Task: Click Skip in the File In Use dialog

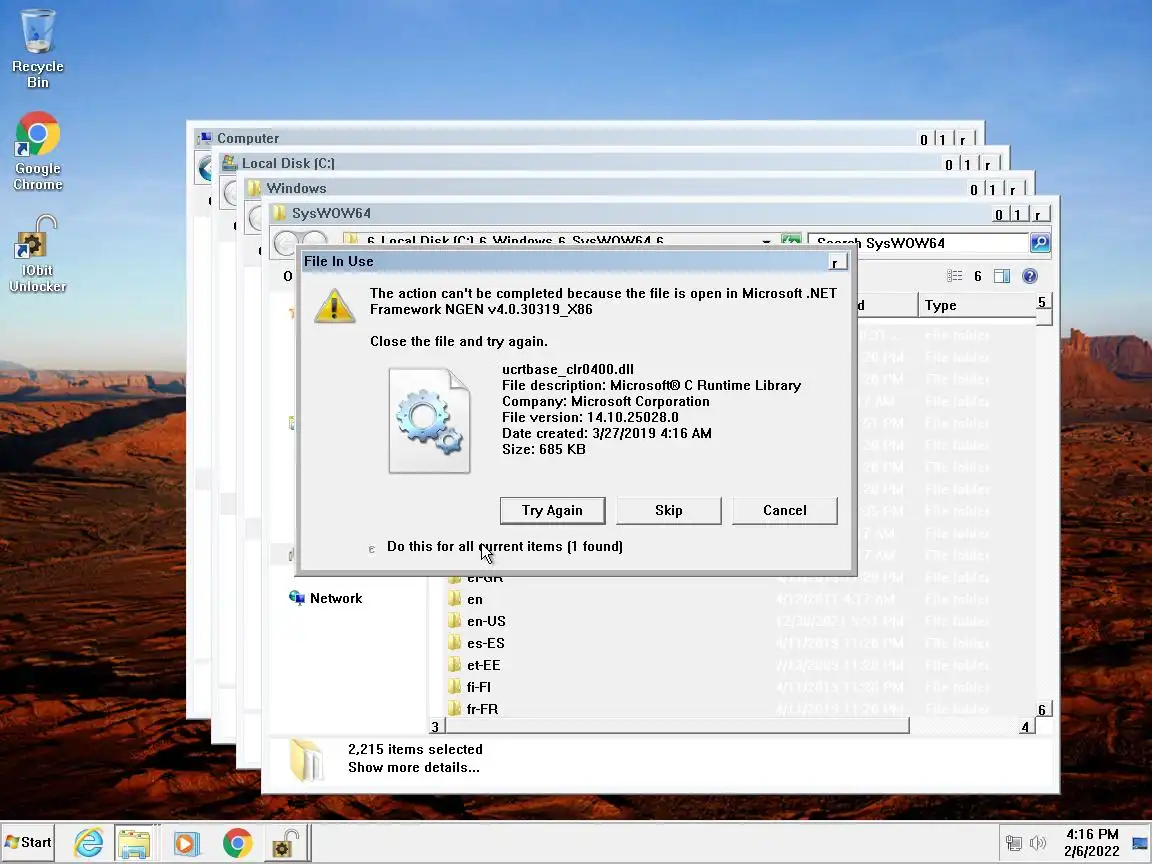Action: (x=669, y=511)
